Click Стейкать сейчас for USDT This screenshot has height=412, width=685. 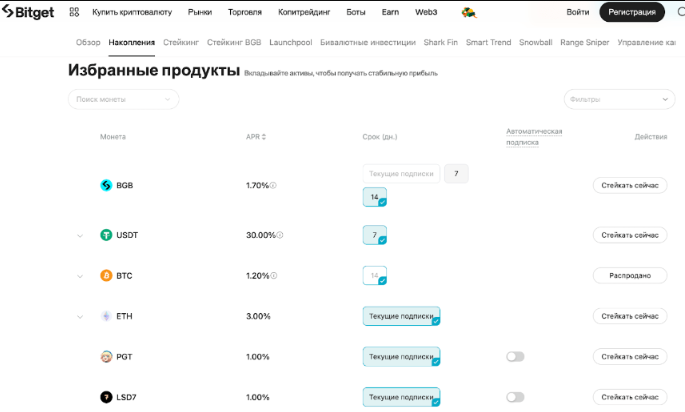(630, 235)
